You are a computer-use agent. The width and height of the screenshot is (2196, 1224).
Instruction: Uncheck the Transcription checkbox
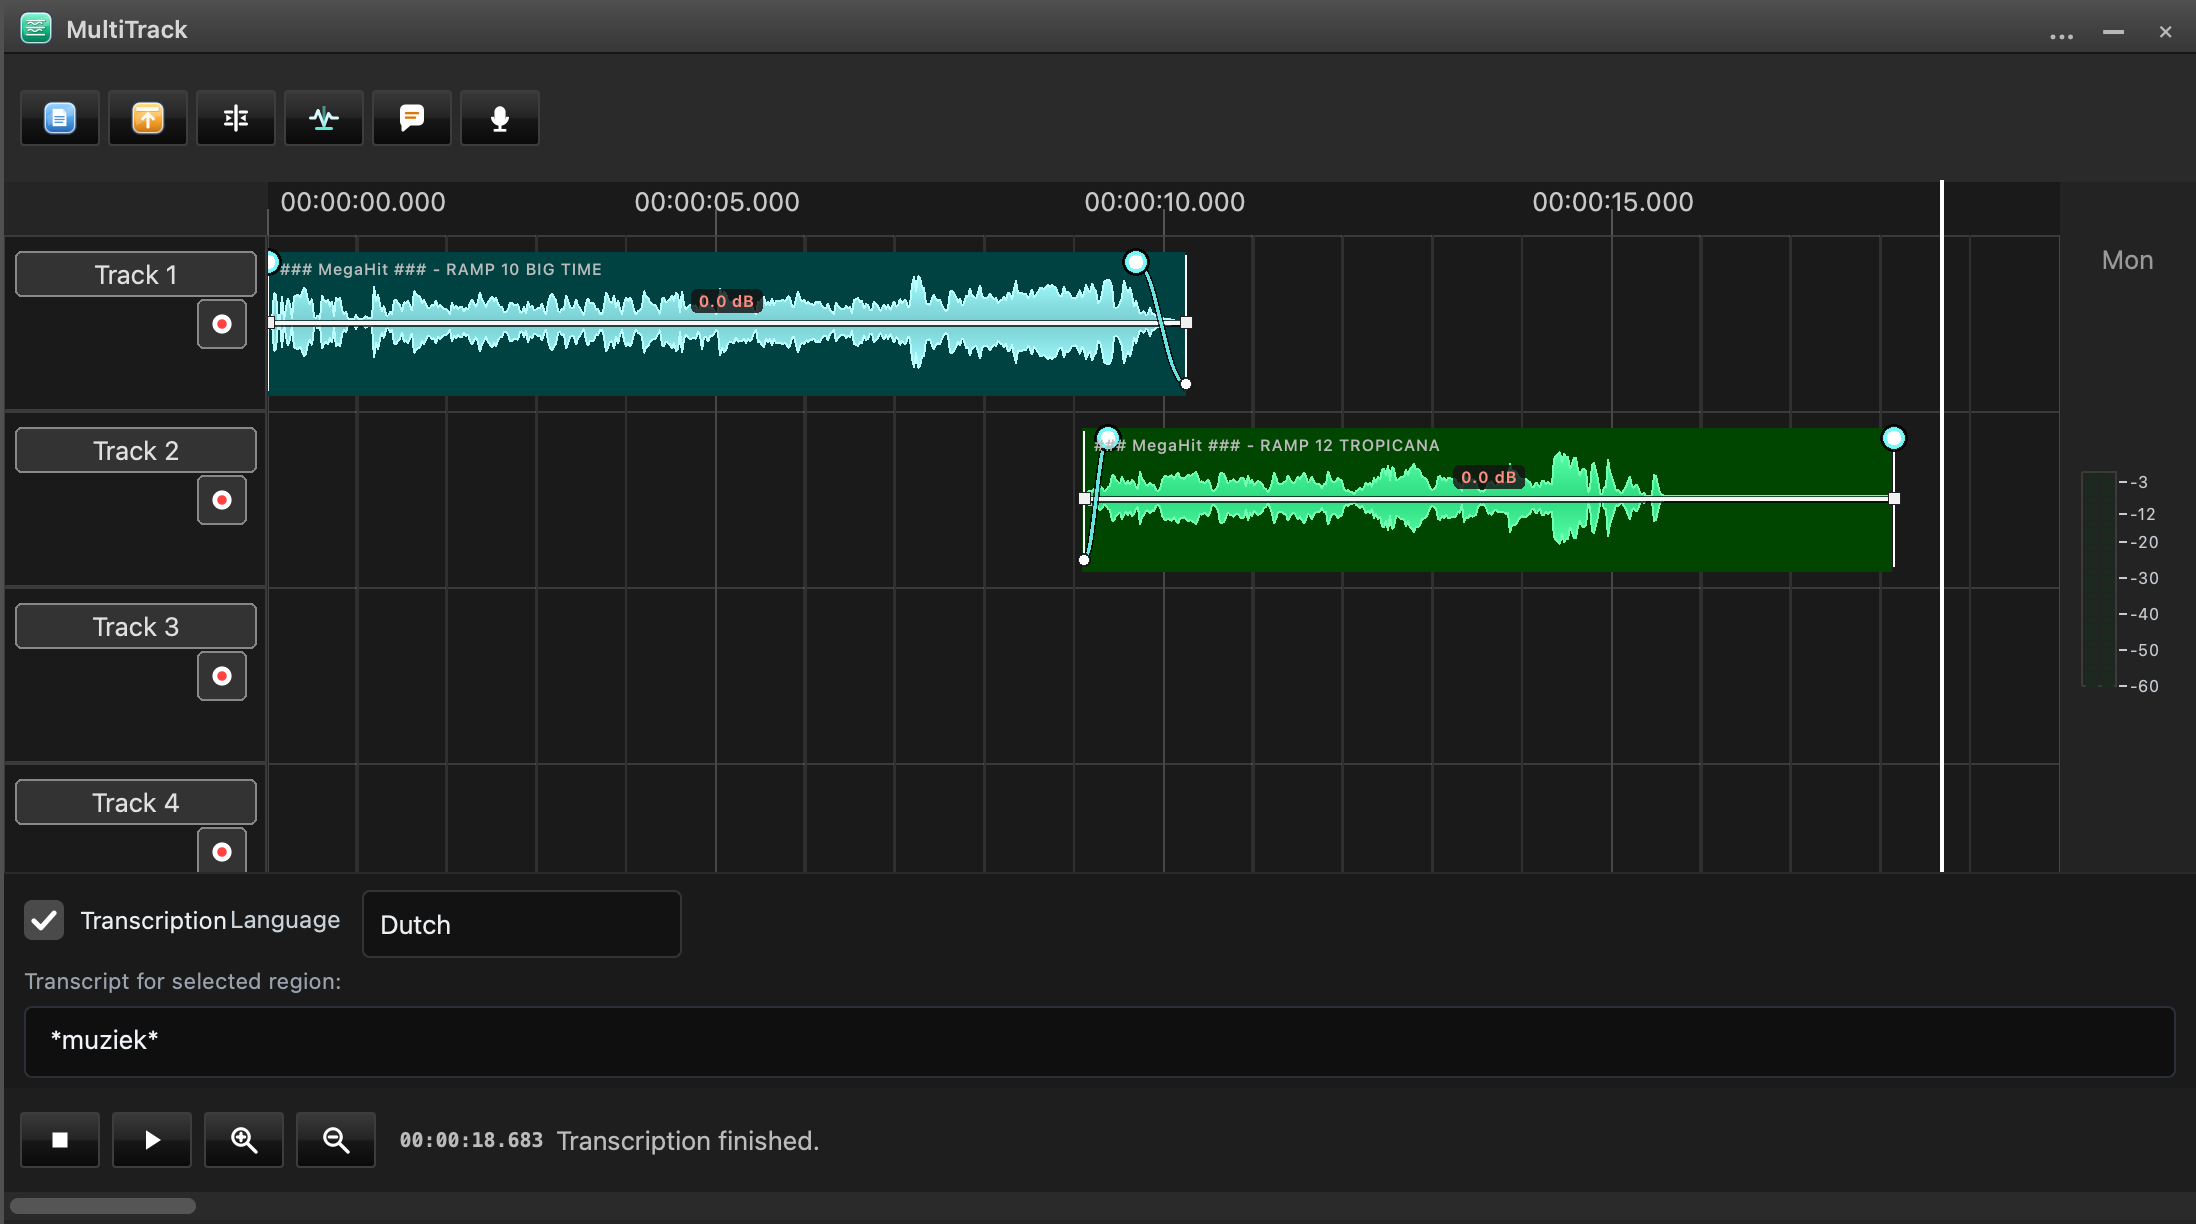point(44,920)
